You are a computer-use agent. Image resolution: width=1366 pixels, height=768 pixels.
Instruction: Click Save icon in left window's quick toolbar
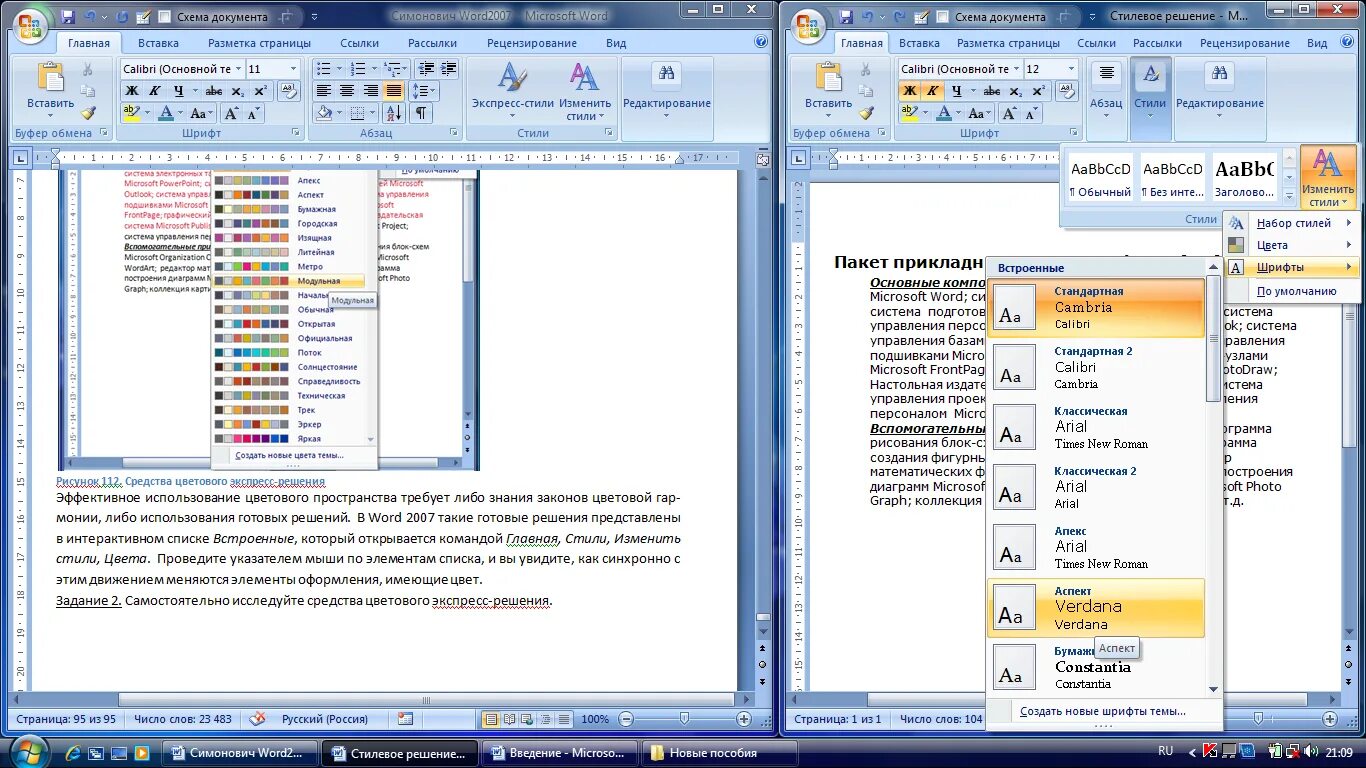pos(68,17)
